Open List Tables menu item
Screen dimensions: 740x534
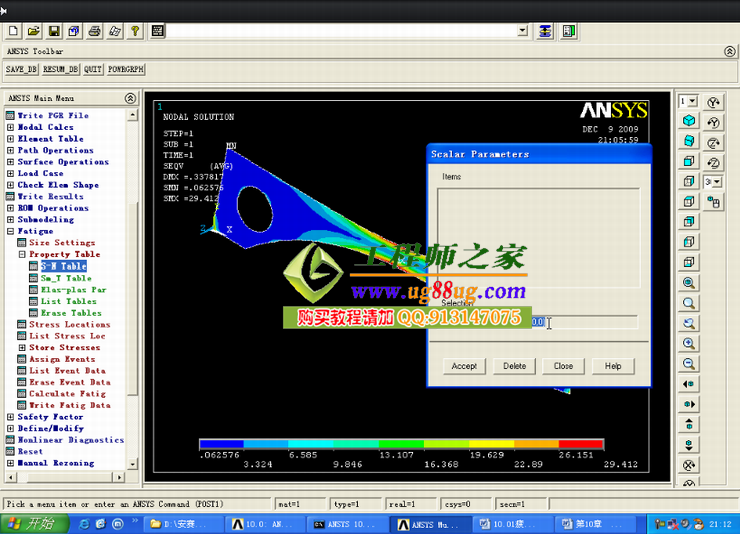coord(68,301)
